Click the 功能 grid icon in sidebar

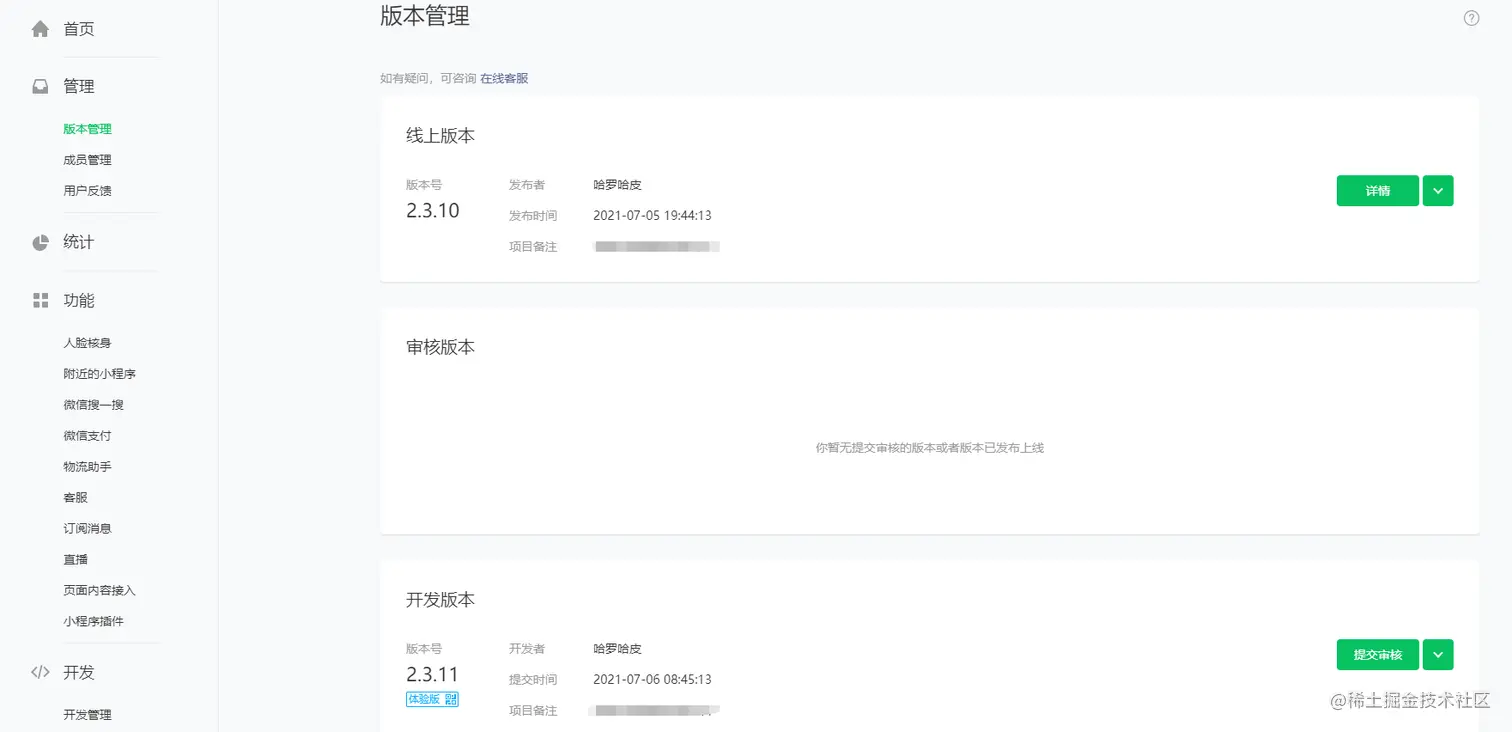coord(40,299)
